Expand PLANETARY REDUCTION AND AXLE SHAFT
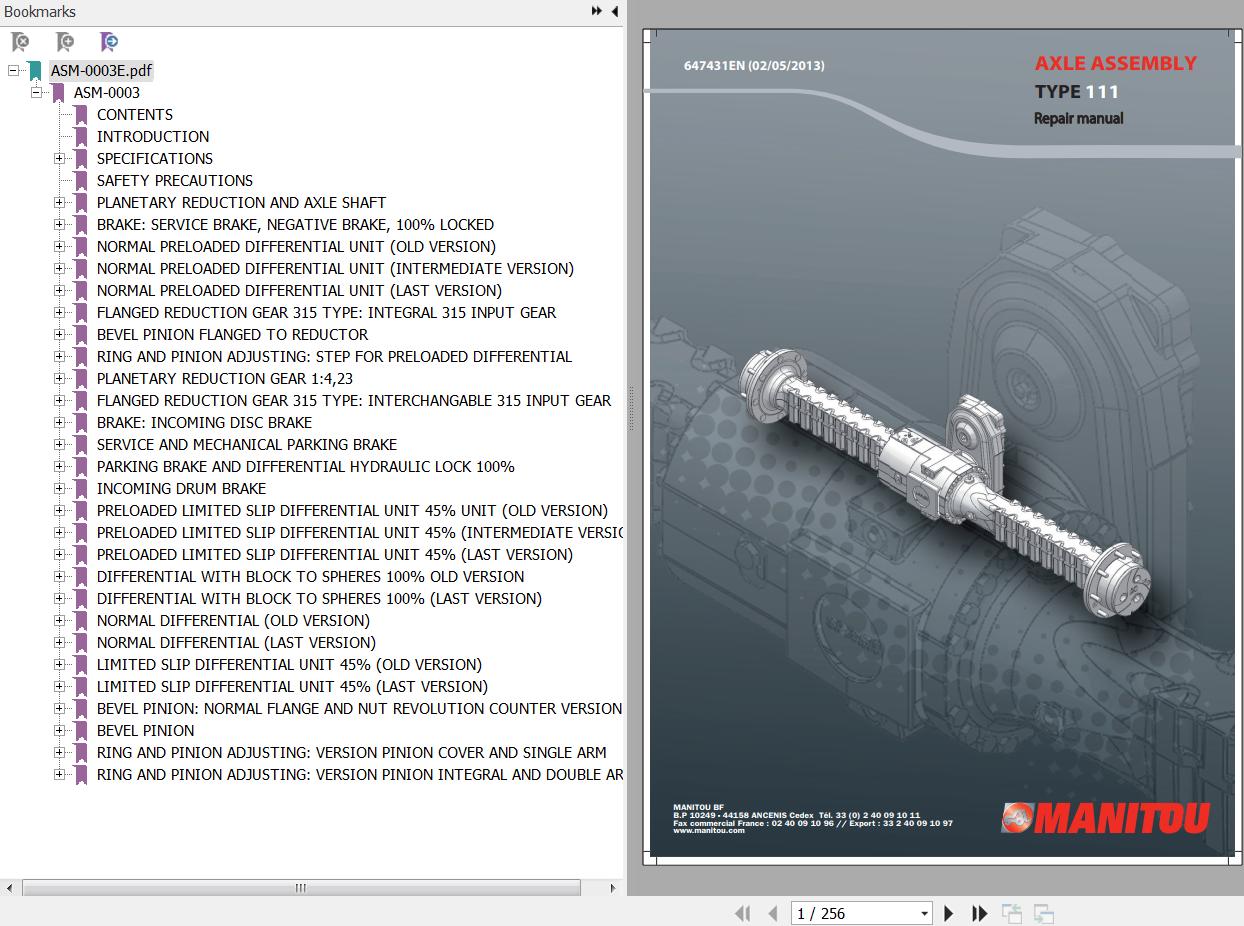Viewport: 1244px width, 926px height. pos(59,202)
